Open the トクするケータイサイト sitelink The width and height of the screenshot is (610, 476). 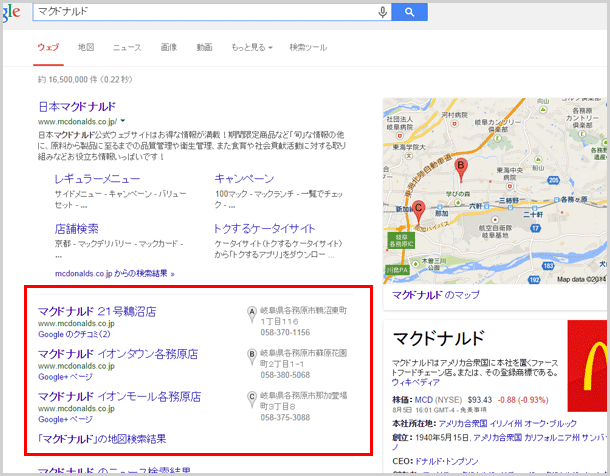tap(265, 229)
